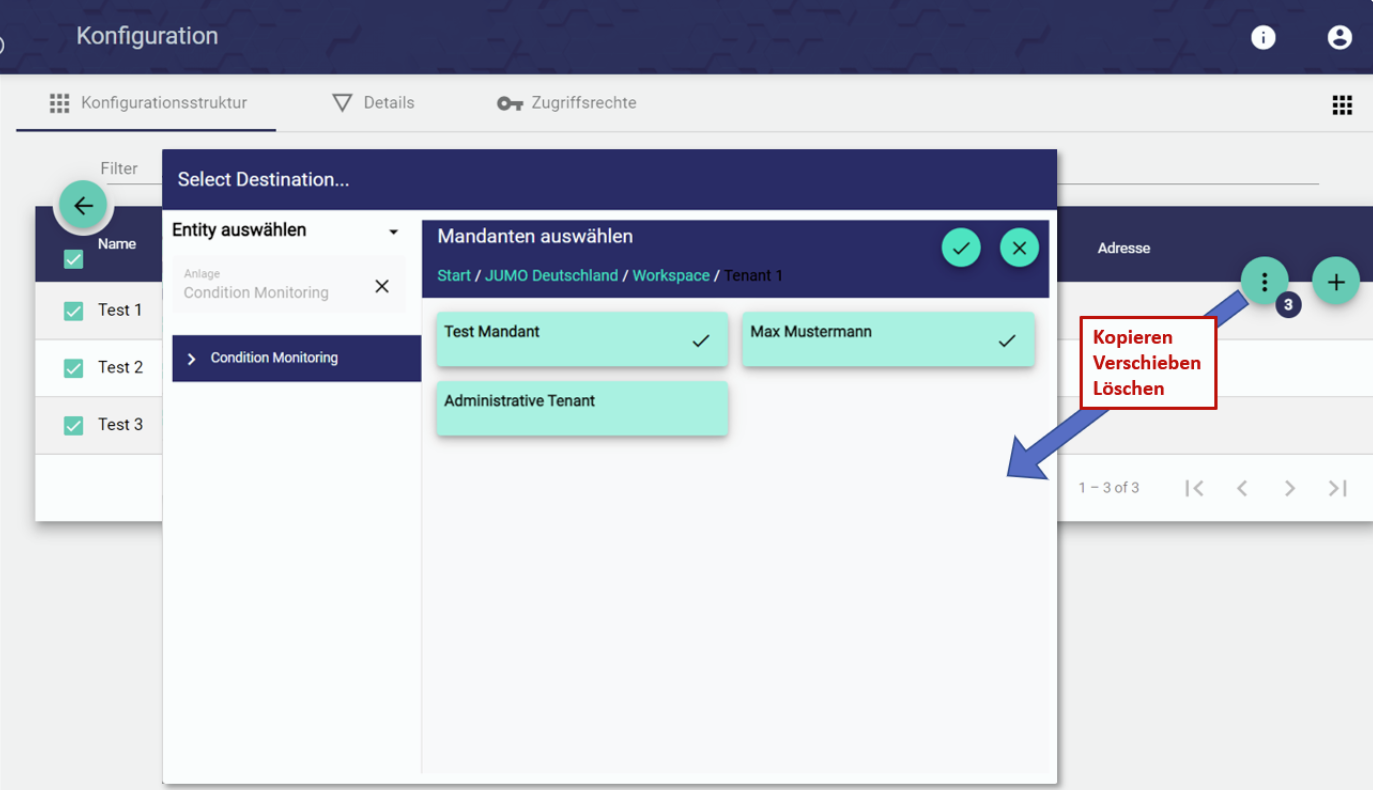Screen dimensions: 1373x790
Task: Clear the Anlage Condition Monitoring field
Action: tap(382, 287)
